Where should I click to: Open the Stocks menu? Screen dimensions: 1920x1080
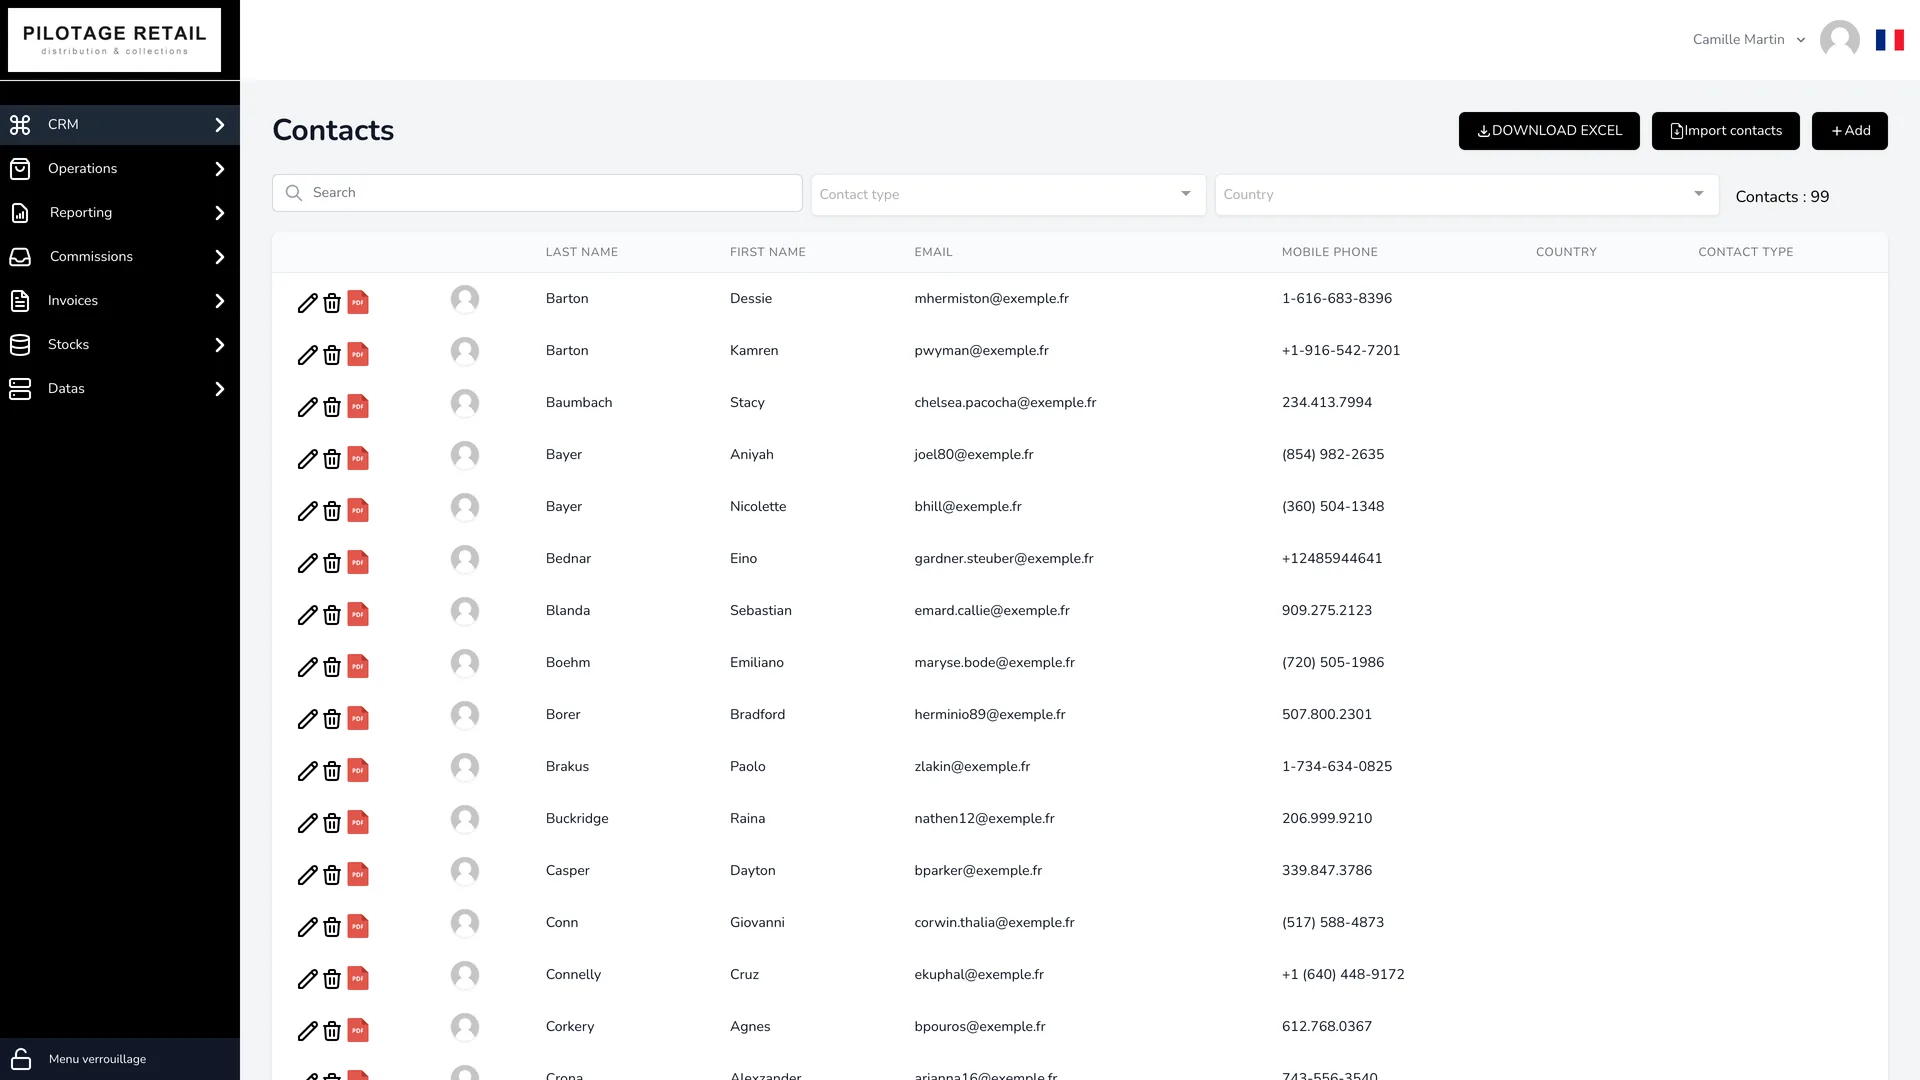(120, 345)
